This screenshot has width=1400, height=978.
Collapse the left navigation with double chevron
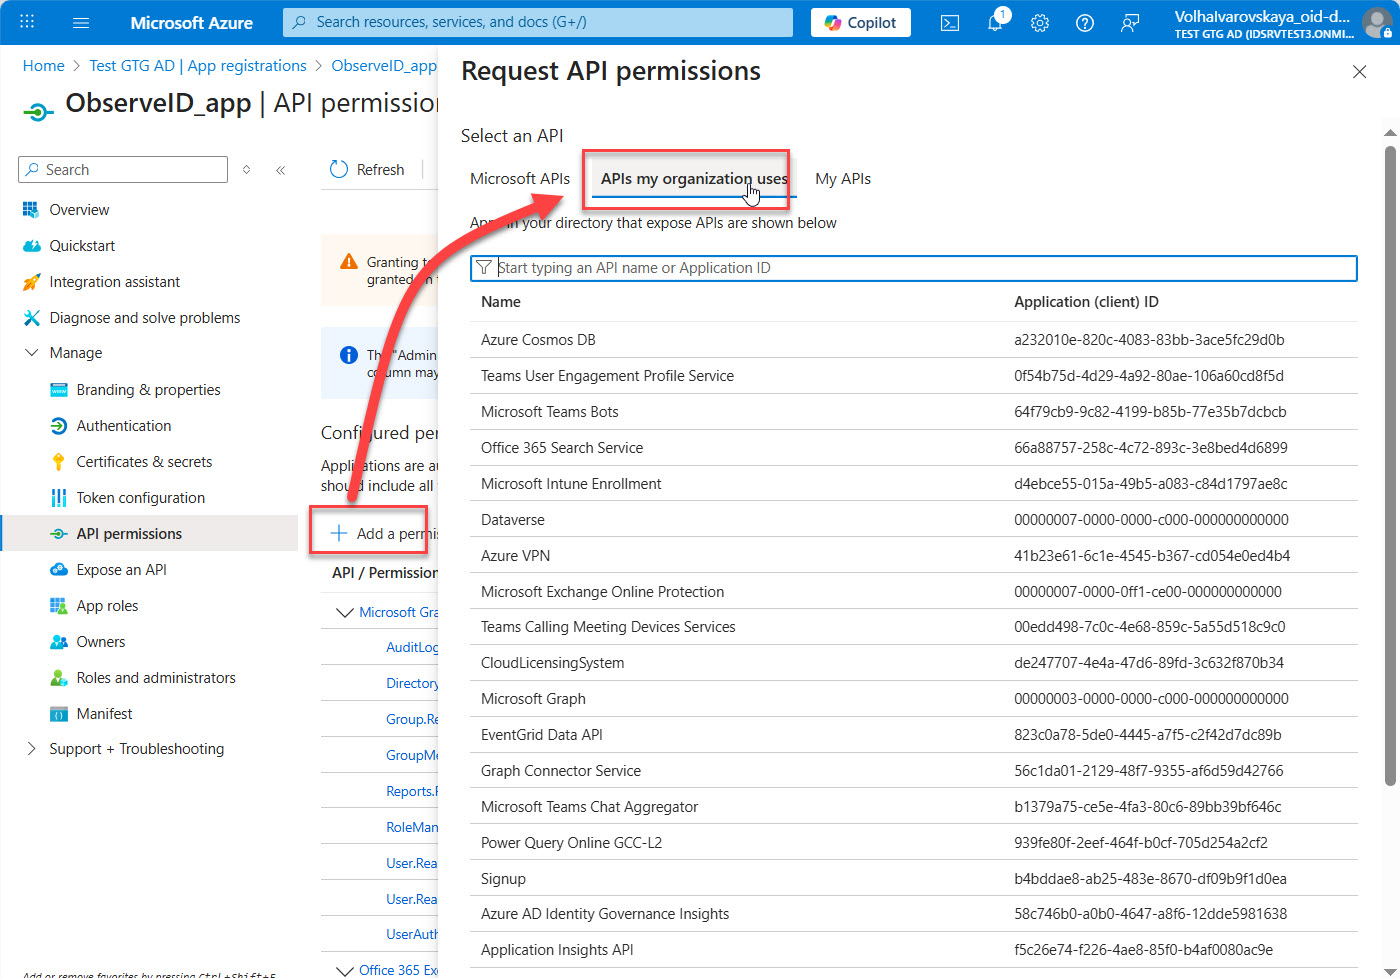coord(281,170)
